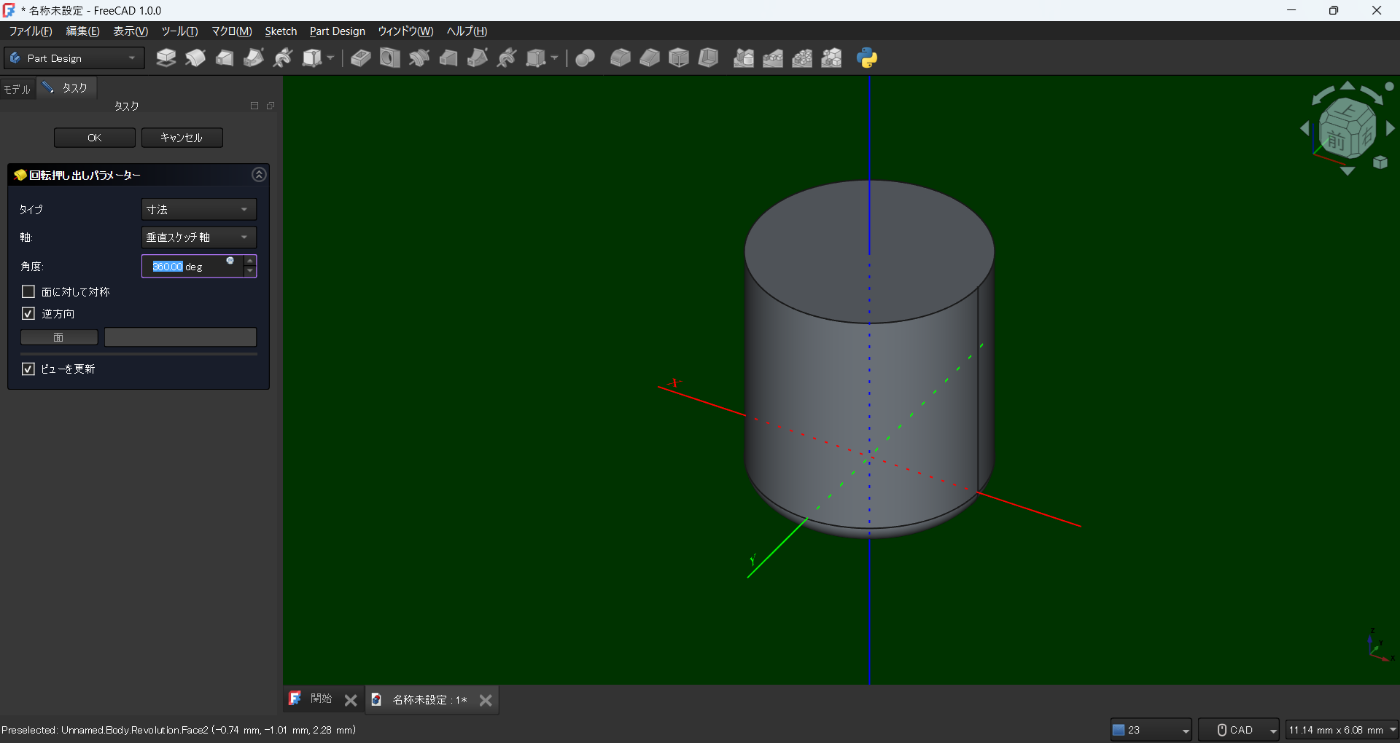1400x743 pixels.
Task: Rotate view using navigation cube up arrow
Action: point(1347,86)
